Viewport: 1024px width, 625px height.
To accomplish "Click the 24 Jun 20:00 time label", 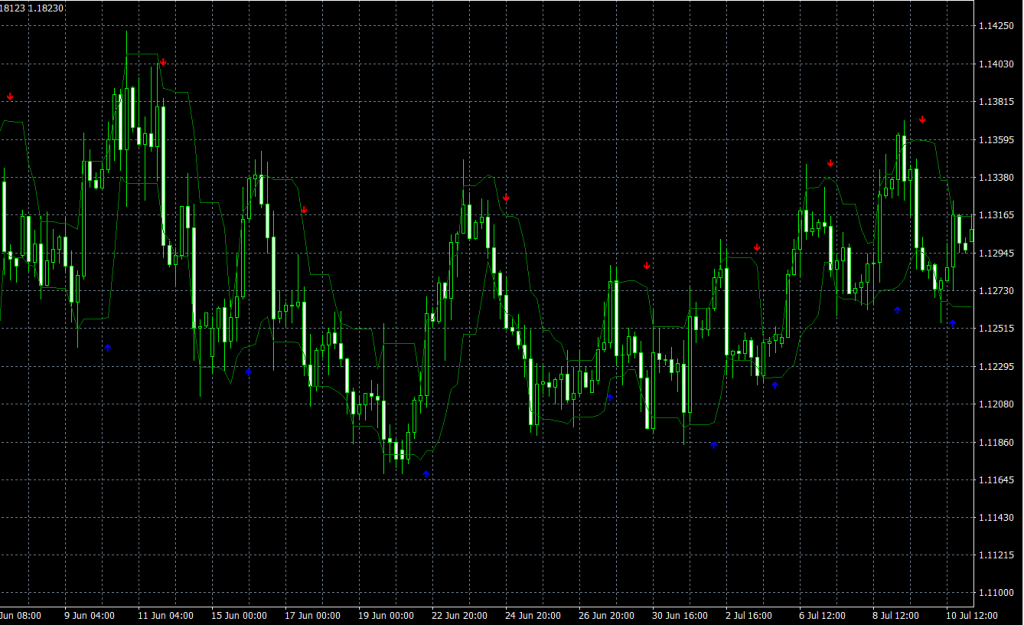I will (533, 615).
